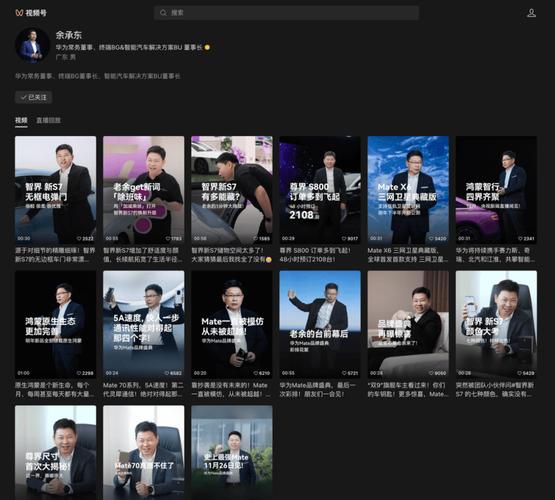
Task: Click the yellow verification badge icon
Action: 207,47
